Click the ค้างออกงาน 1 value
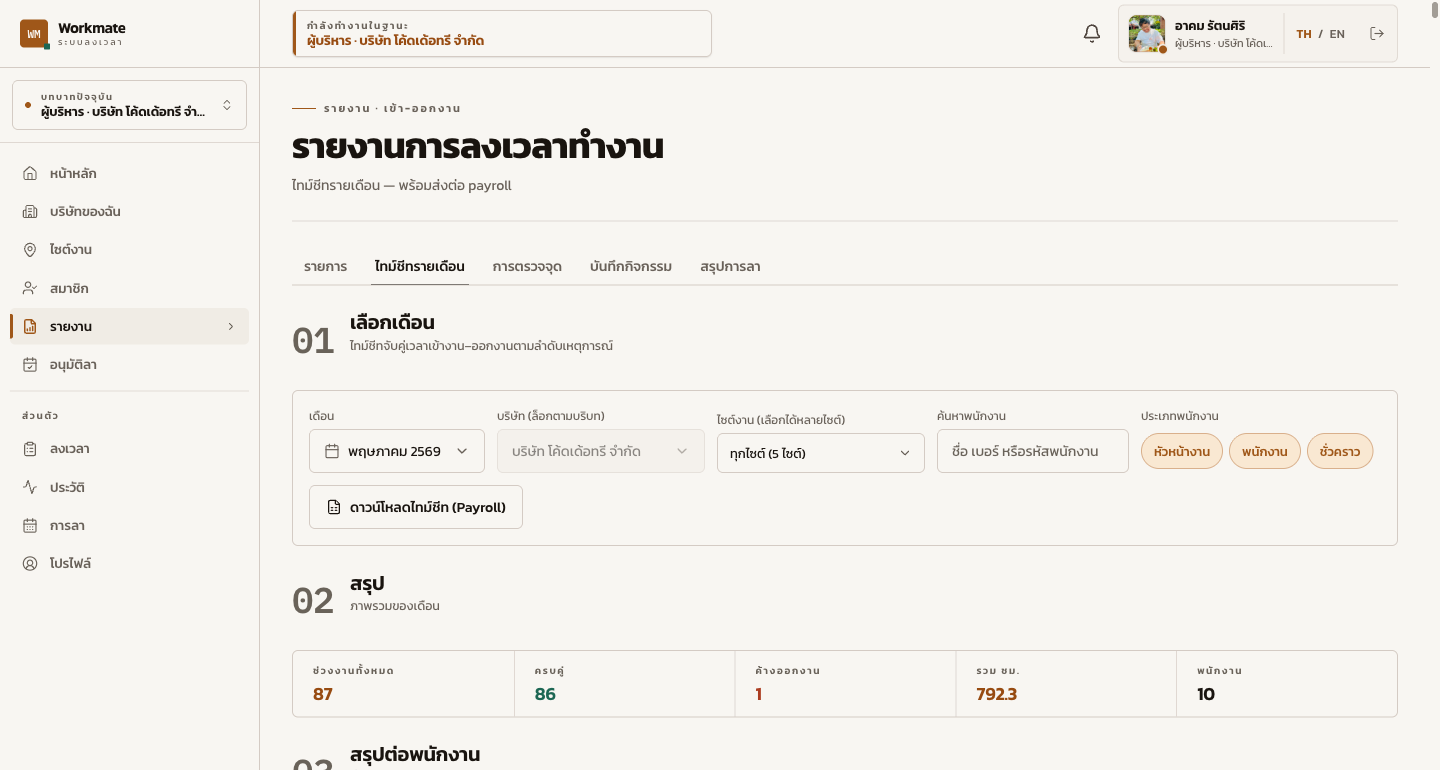 click(x=759, y=694)
